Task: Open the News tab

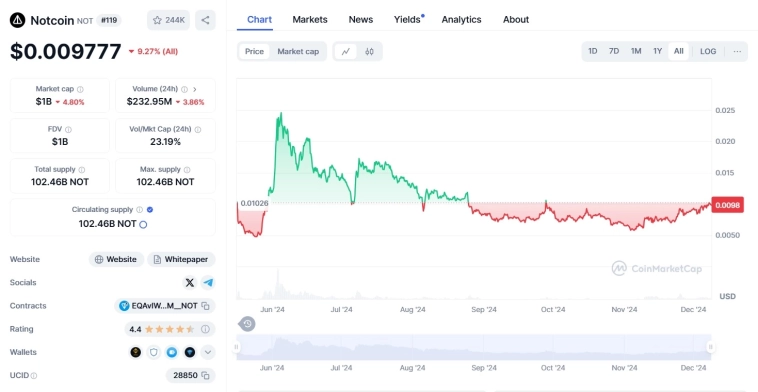Action: pyautogui.click(x=361, y=20)
